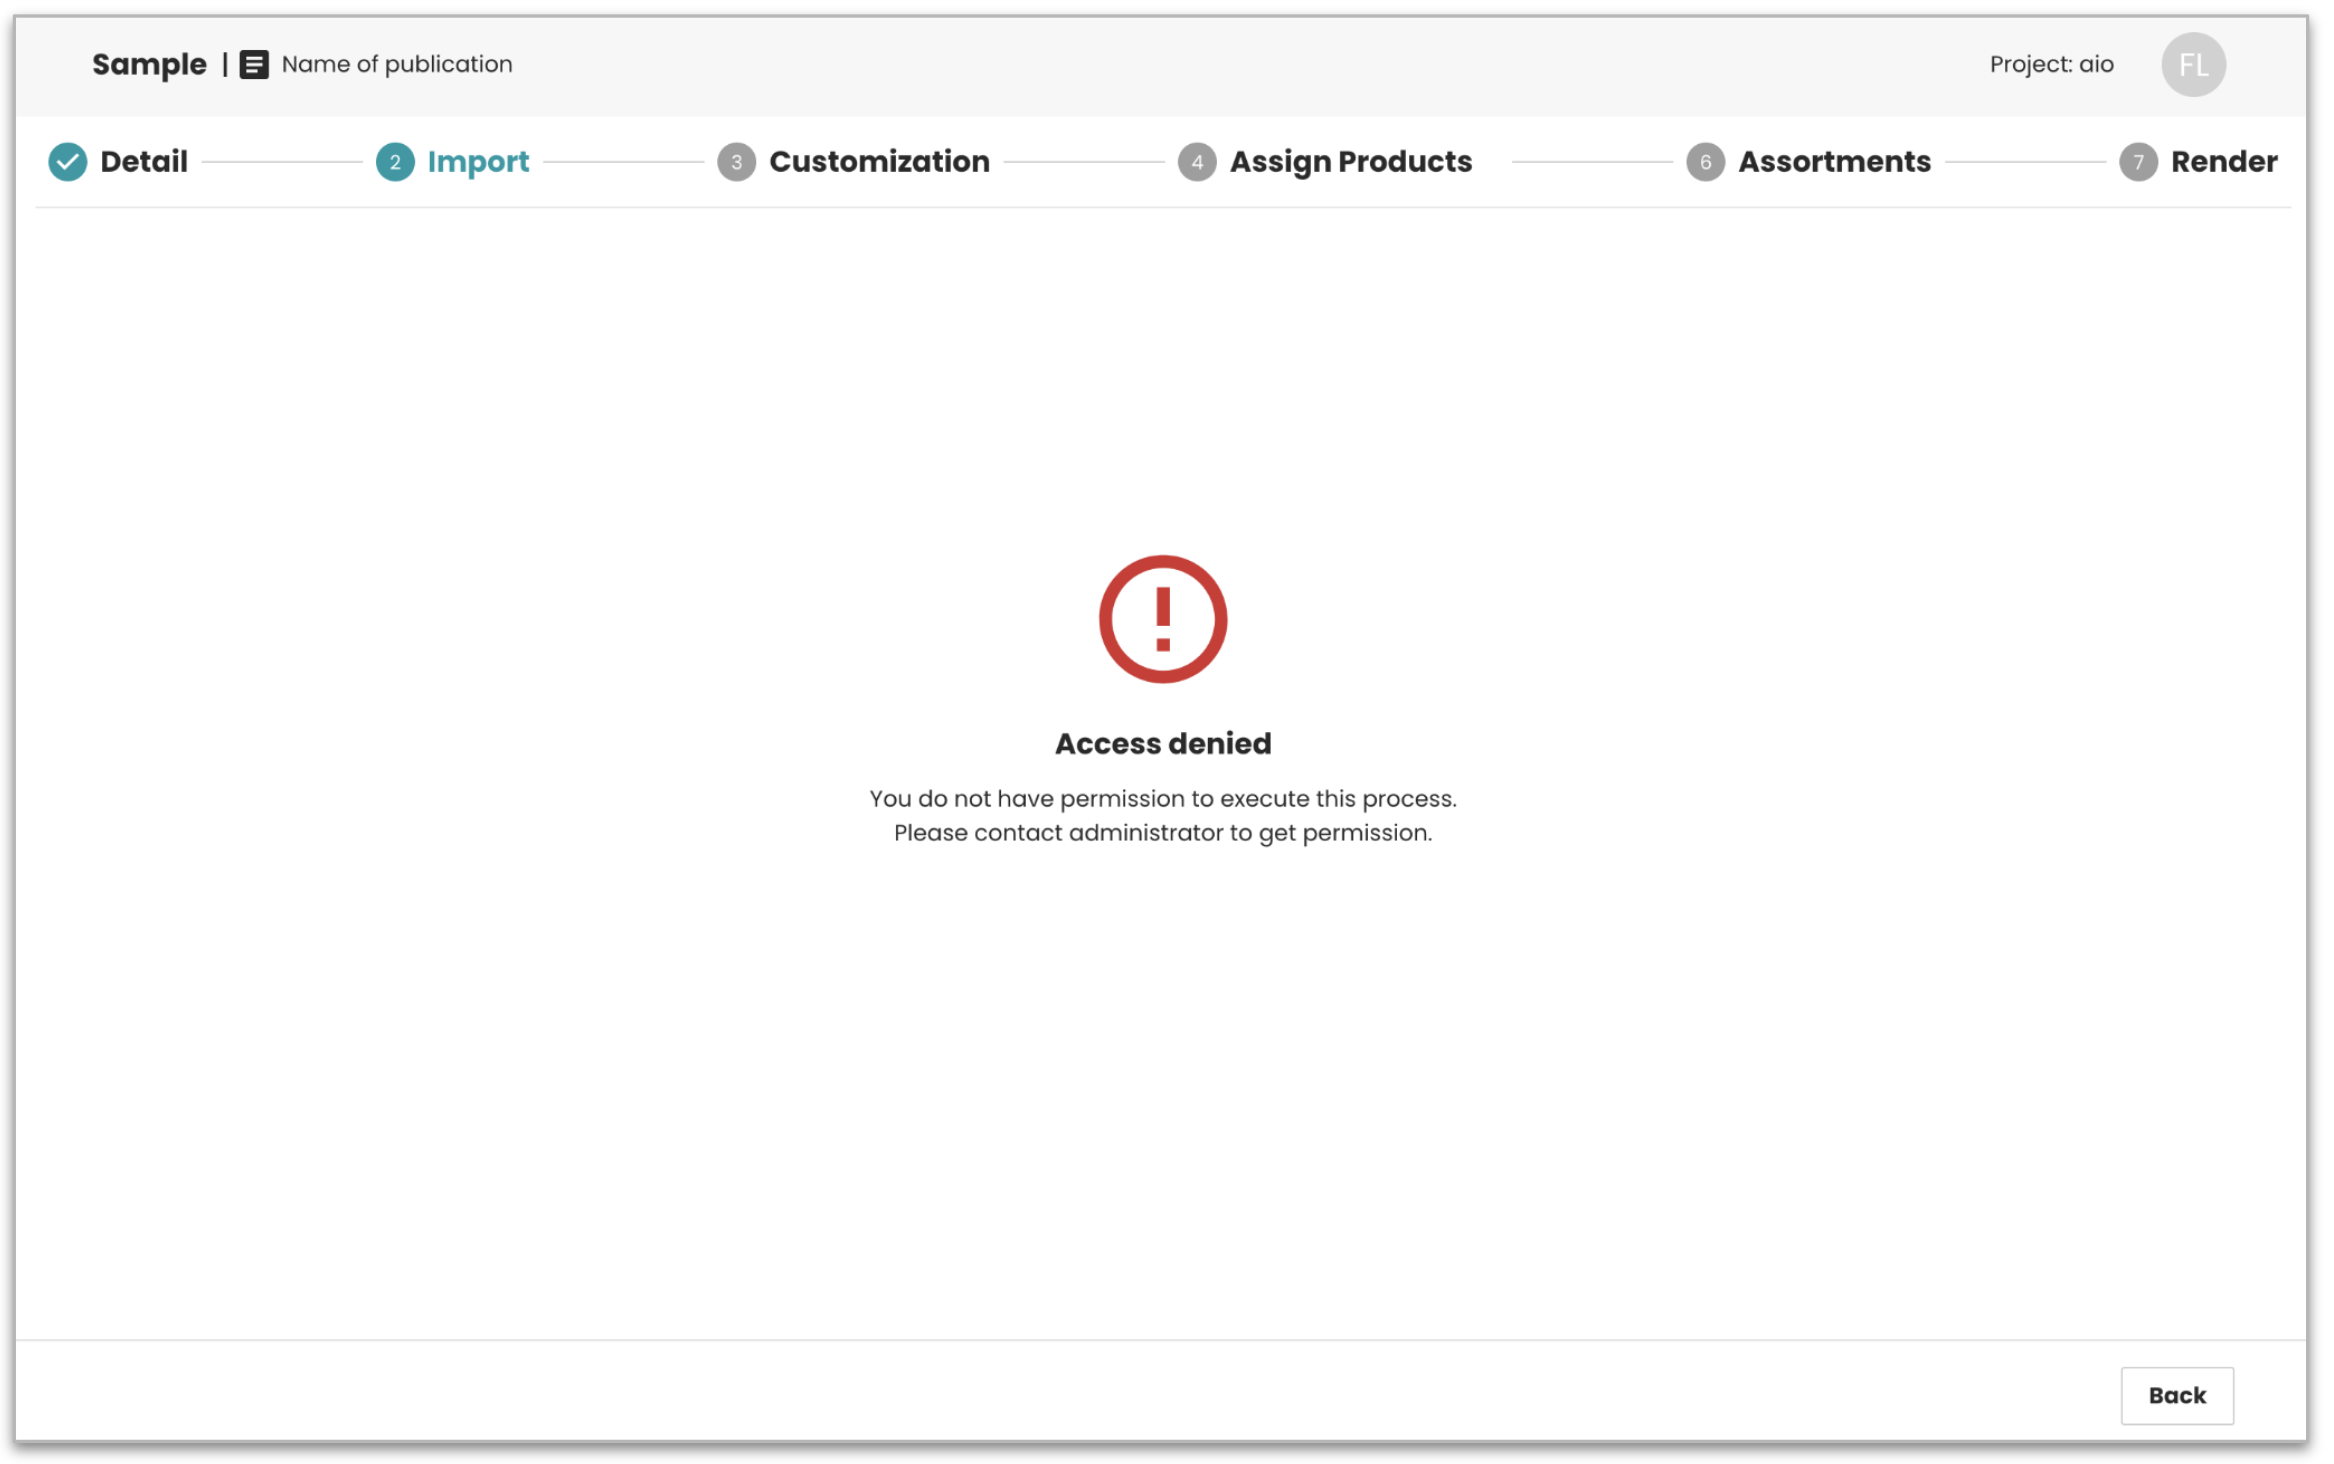
Task: Click the step 7 Render number icon
Action: pyautogui.click(x=2138, y=162)
